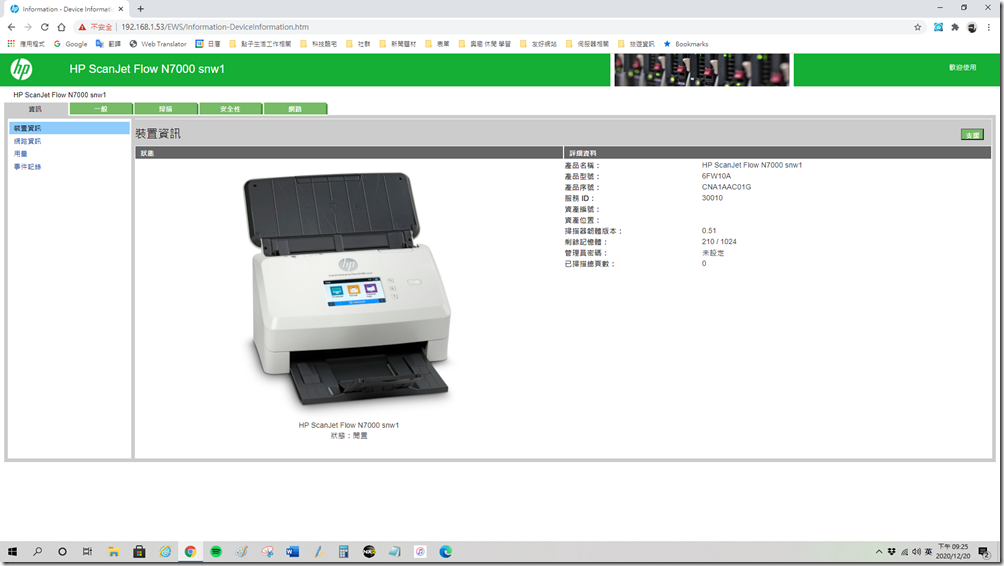Click the HP logo in the green header
The width and height of the screenshot is (1004, 566).
[x=21, y=69]
